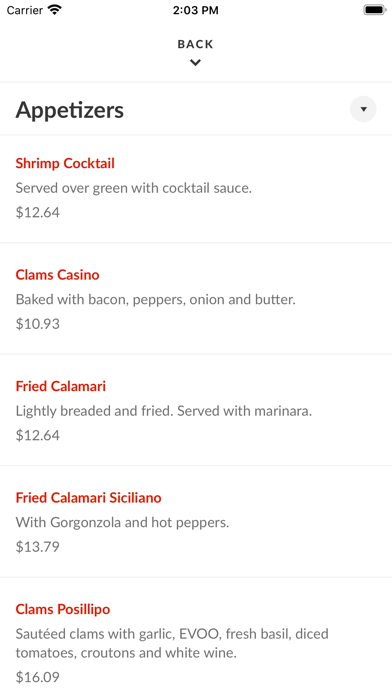Click the Carrier label in status bar
Viewport: 392px width, 696px height.
point(24,10)
